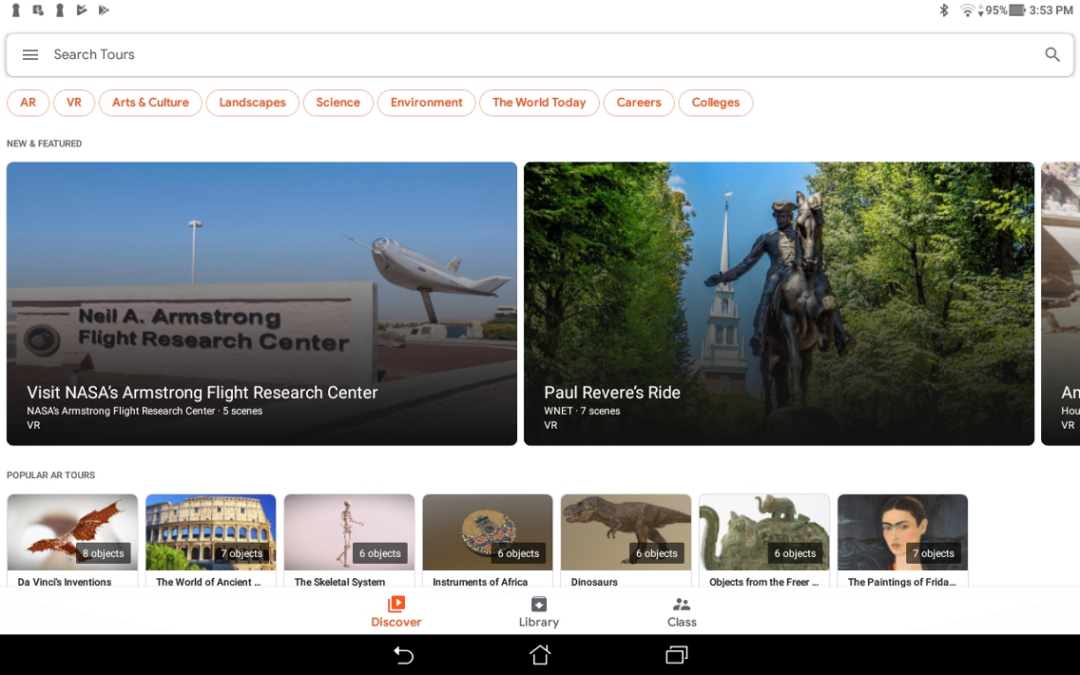Image resolution: width=1080 pixels, height=675 pixels.
Task: Select the VR category chip
Action: [x=74, y=103]
